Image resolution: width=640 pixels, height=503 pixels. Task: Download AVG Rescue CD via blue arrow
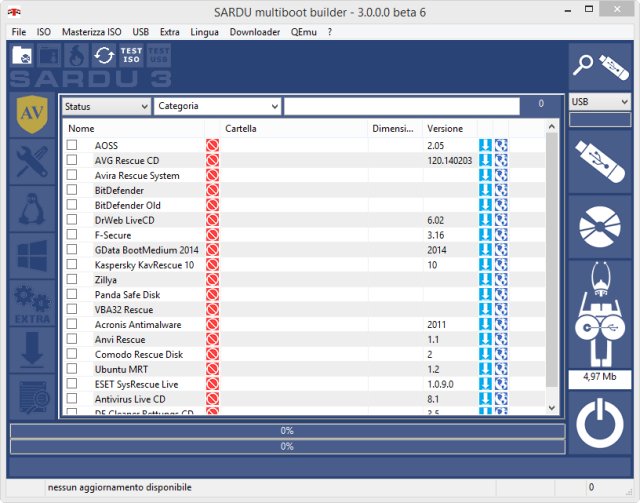pyautogui.click(x=485, y=160)
